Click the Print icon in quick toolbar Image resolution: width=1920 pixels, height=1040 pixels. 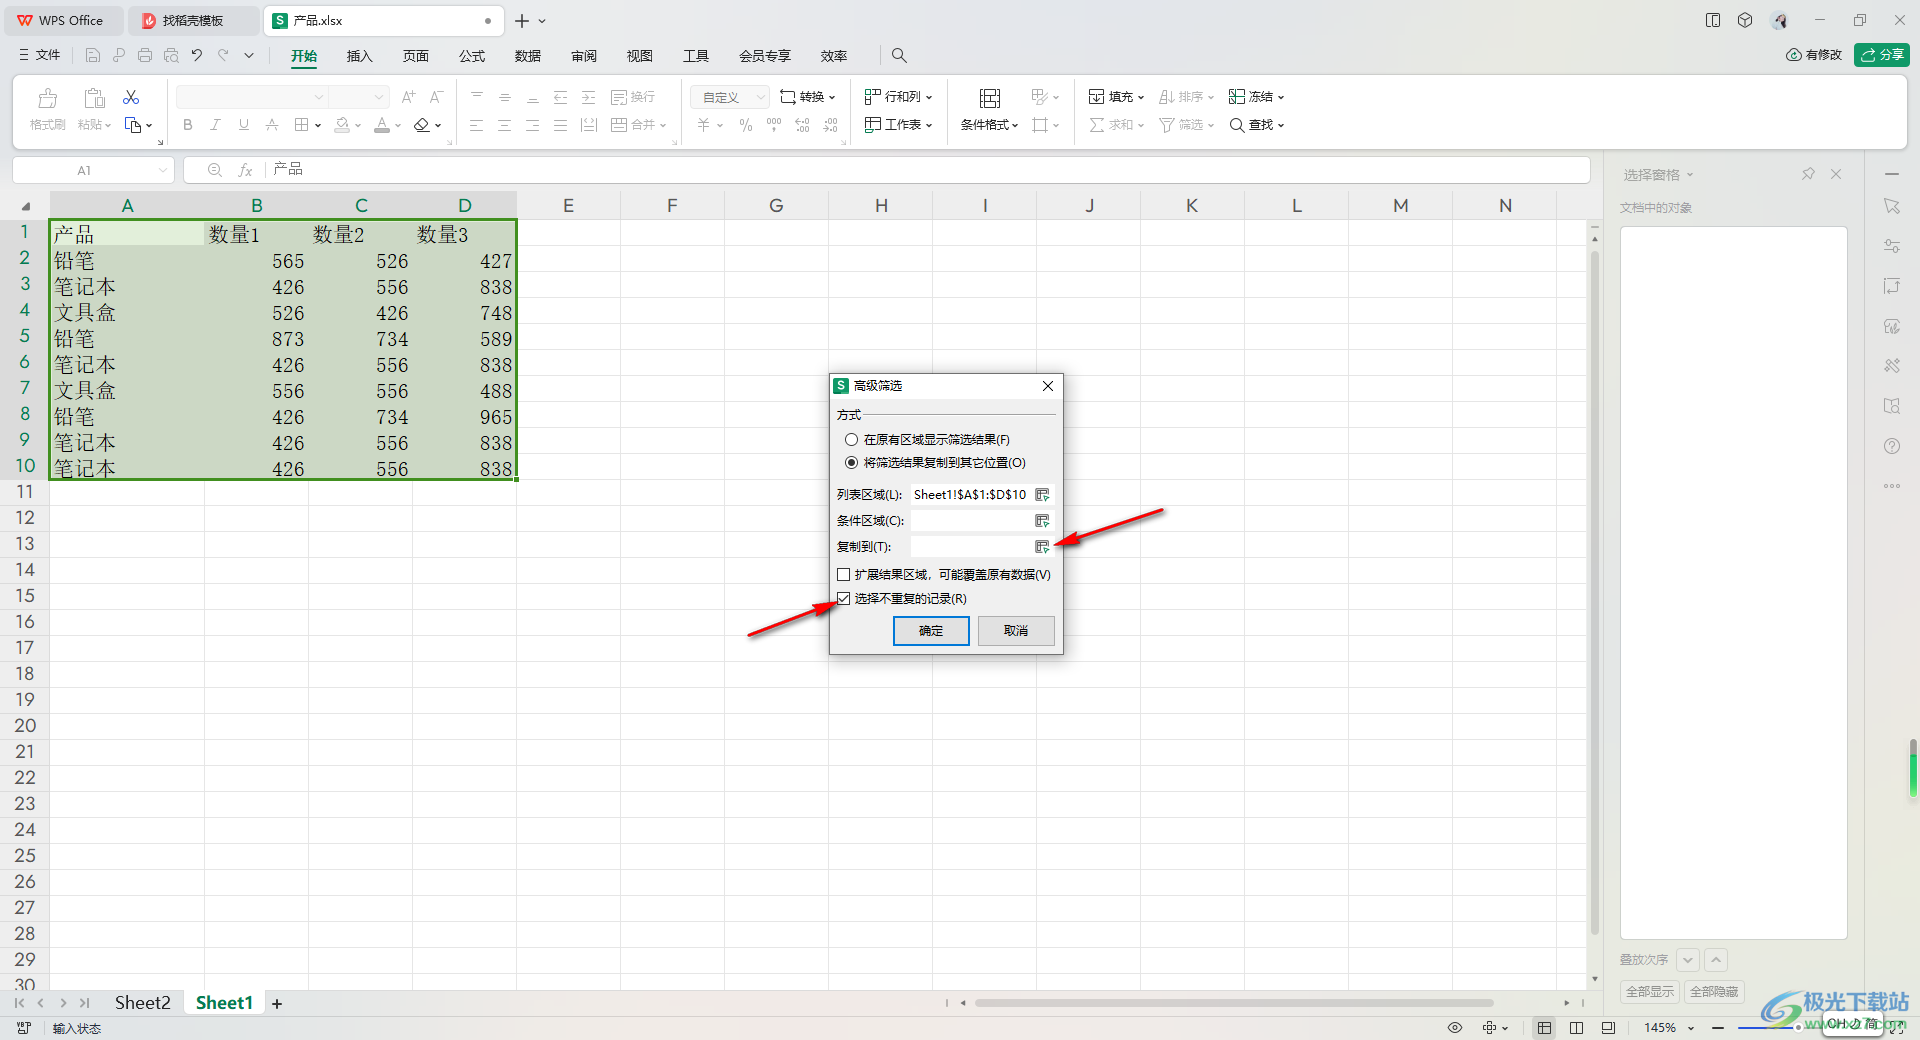(x=145, y=55)
